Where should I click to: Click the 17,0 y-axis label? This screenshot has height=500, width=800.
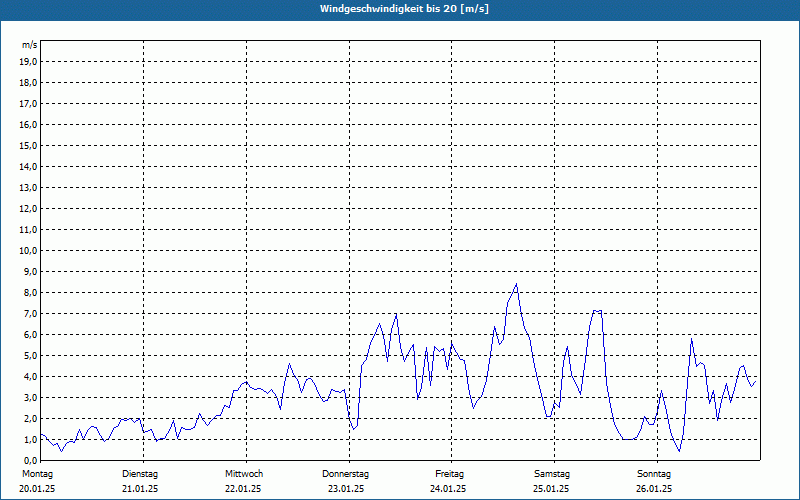[x=28, y=104]
